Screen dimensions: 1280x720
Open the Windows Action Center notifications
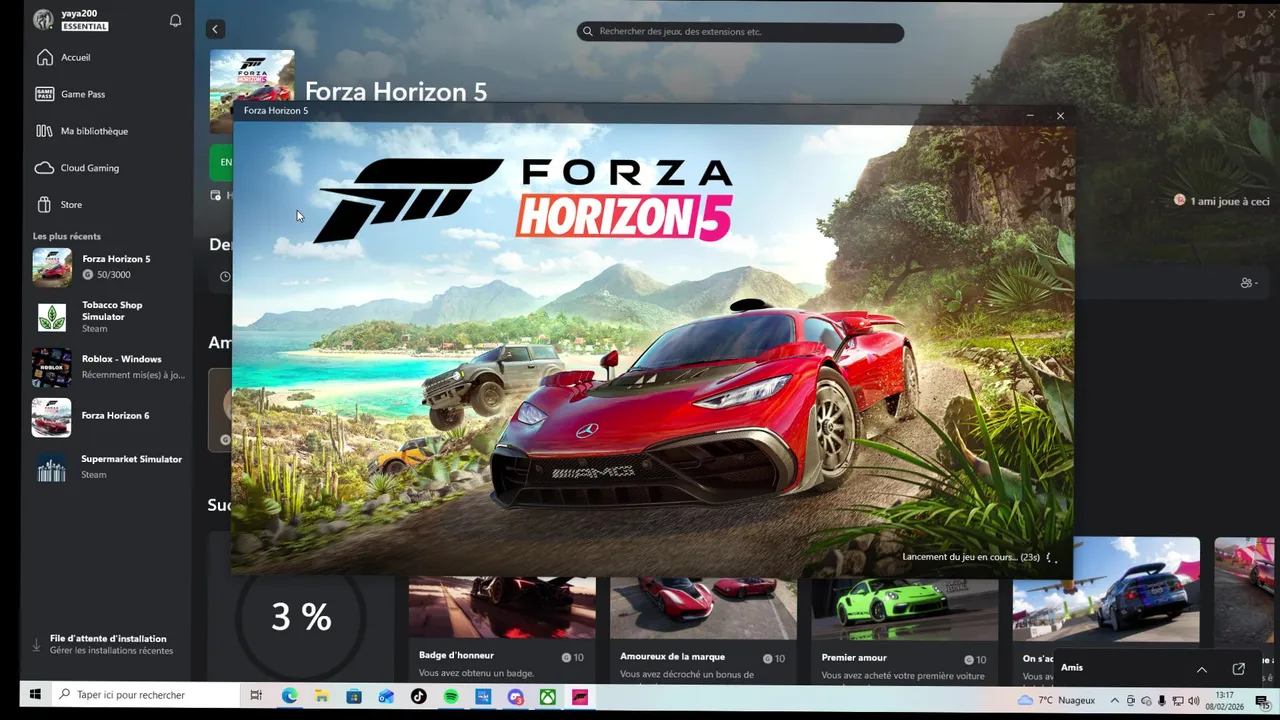pyautogui.click(x=1263, y=702)
